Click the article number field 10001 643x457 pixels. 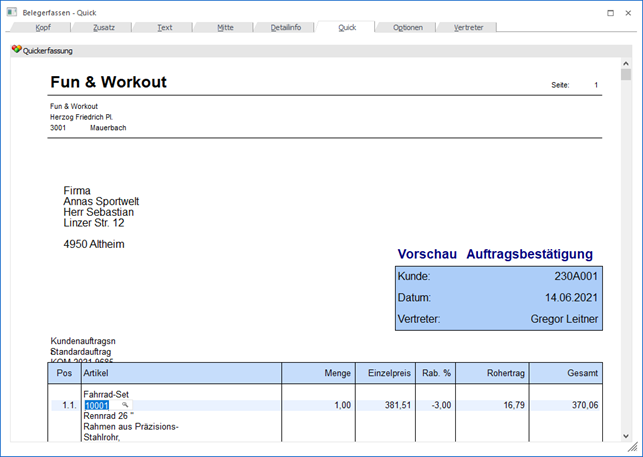tap(97, 405)
